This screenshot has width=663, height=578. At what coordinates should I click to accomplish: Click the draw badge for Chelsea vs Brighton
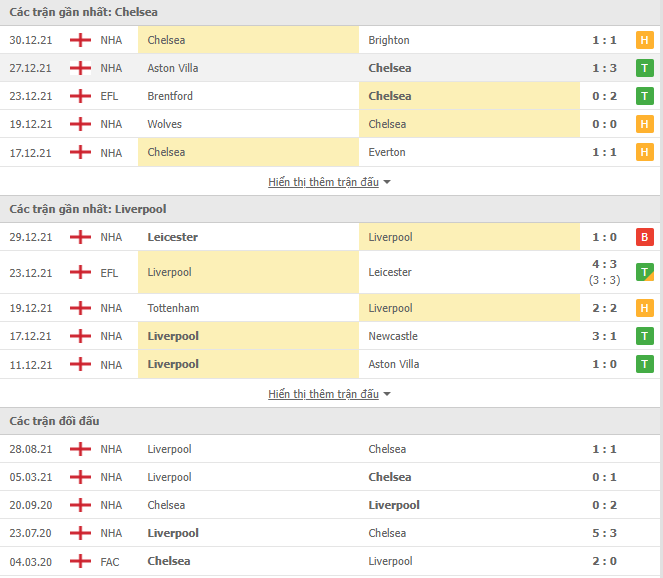[644, 40]
